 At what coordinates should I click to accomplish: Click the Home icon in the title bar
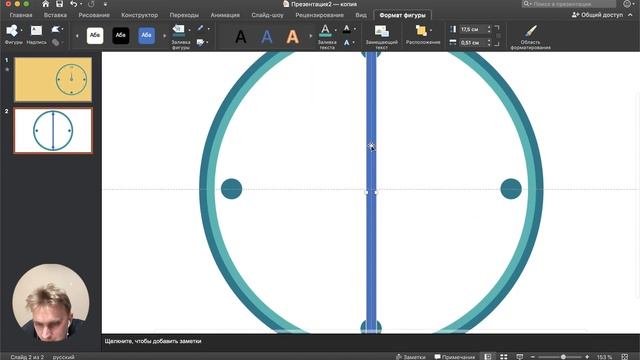tap(45, 4)
